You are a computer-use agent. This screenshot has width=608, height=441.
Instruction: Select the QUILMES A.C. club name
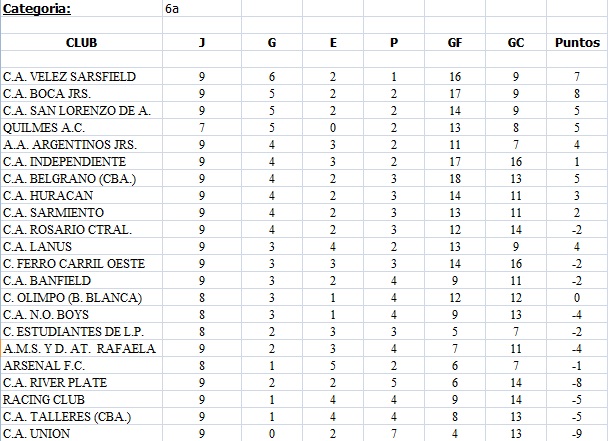(43, 128)
